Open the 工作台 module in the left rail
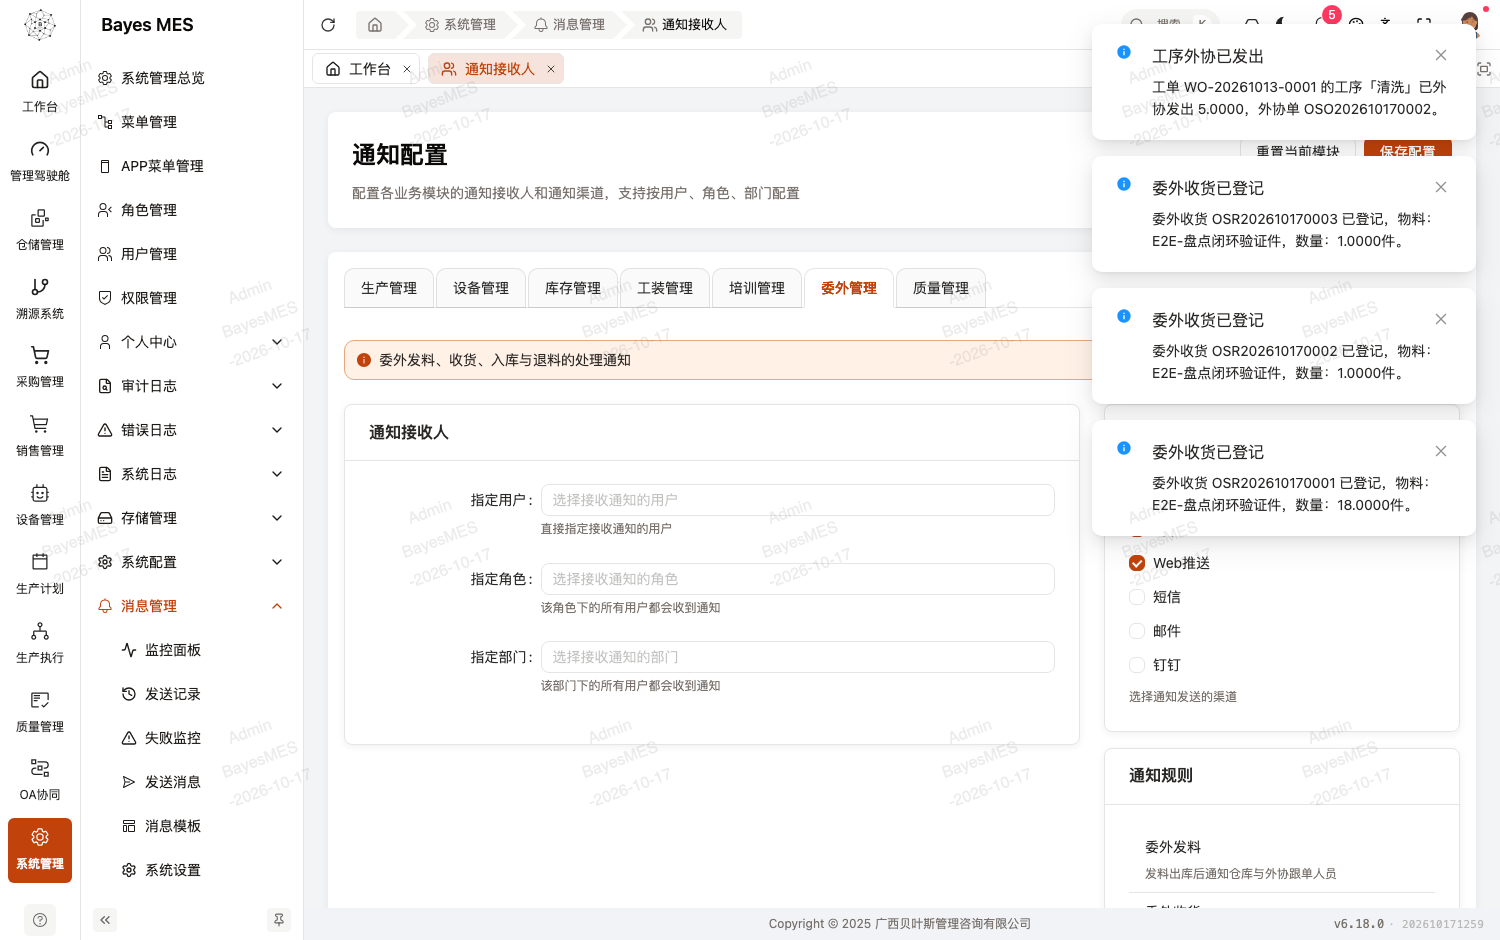Screen dimensions: 1500x940 [x=40, y=92]
